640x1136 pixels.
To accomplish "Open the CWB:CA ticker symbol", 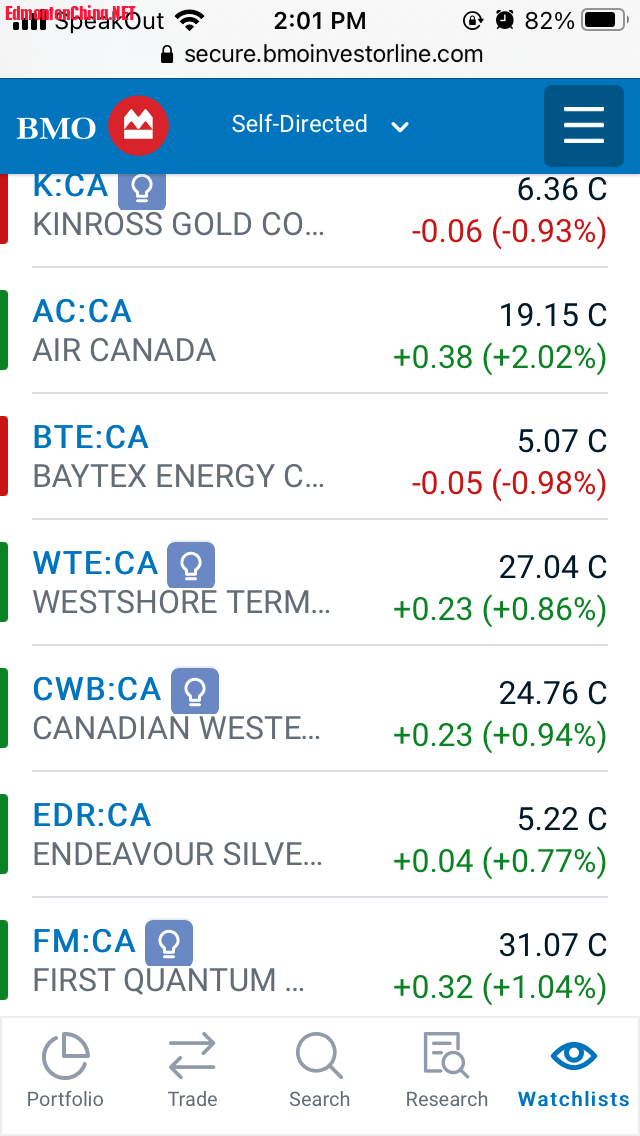I will pyautogui.click(x=97, y=689).
